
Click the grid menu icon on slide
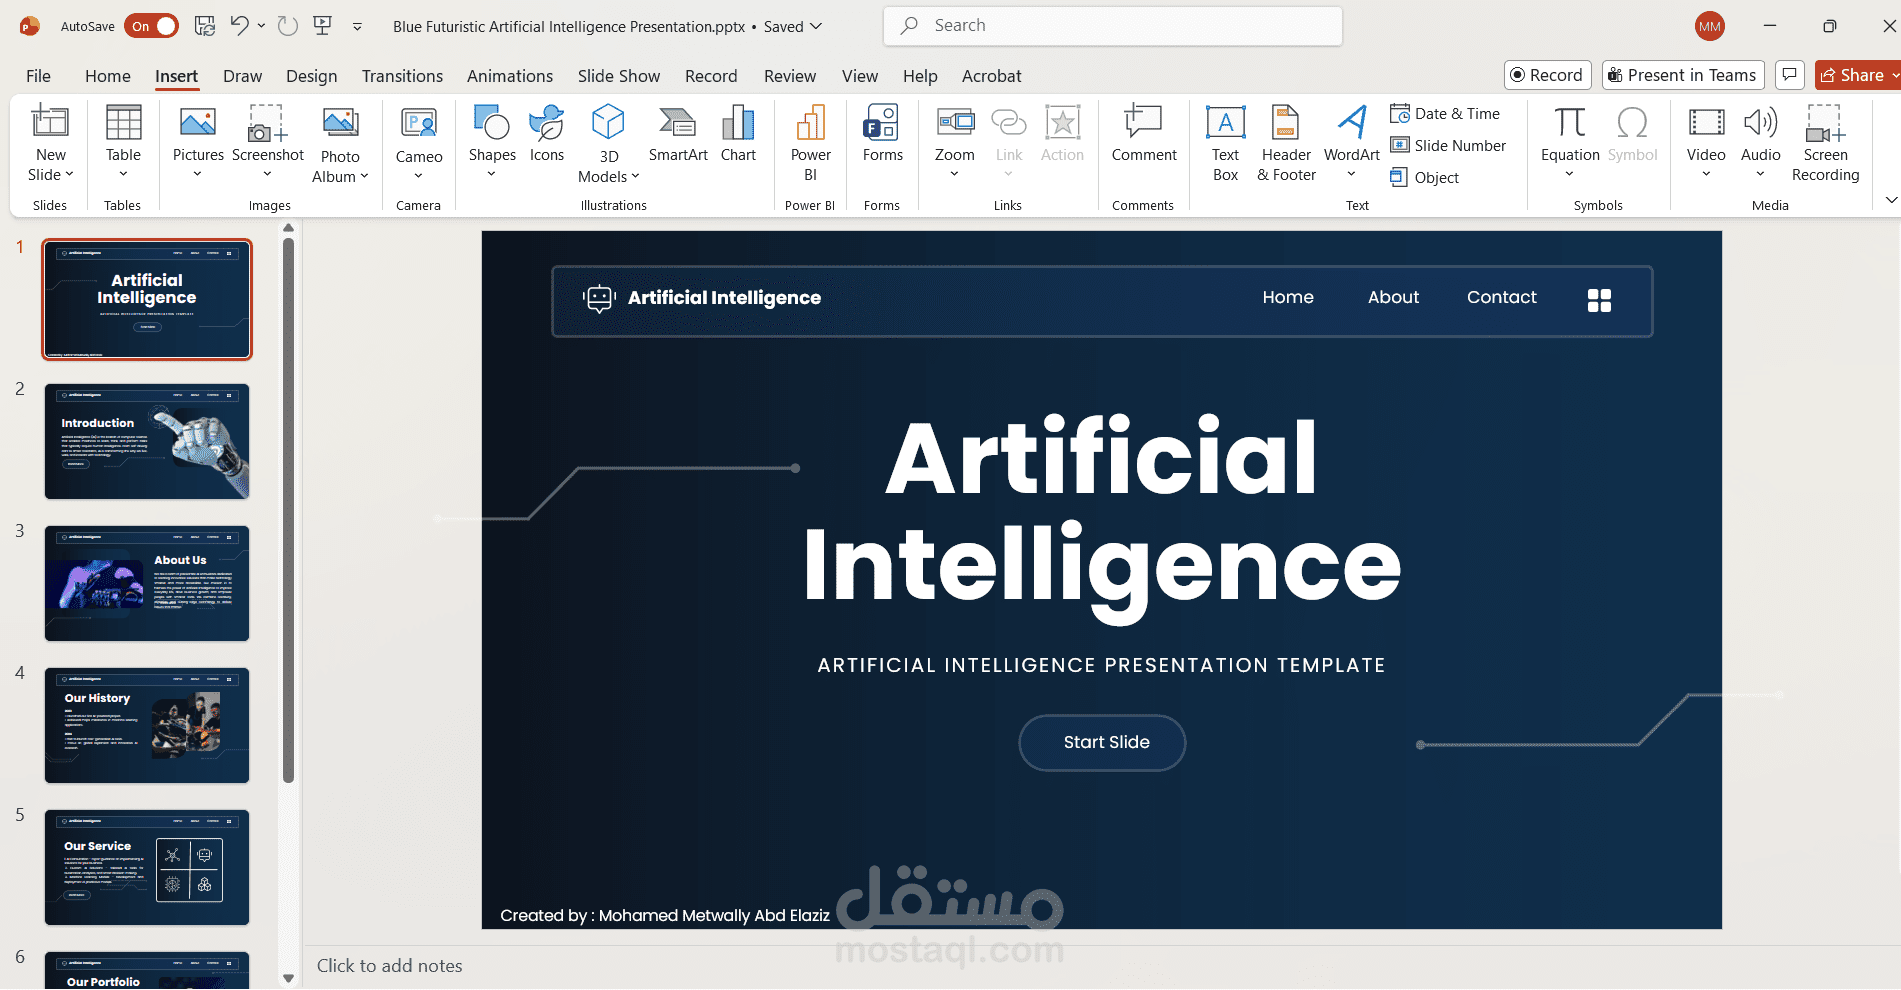pyautogui.click(x=1599, y=300)
